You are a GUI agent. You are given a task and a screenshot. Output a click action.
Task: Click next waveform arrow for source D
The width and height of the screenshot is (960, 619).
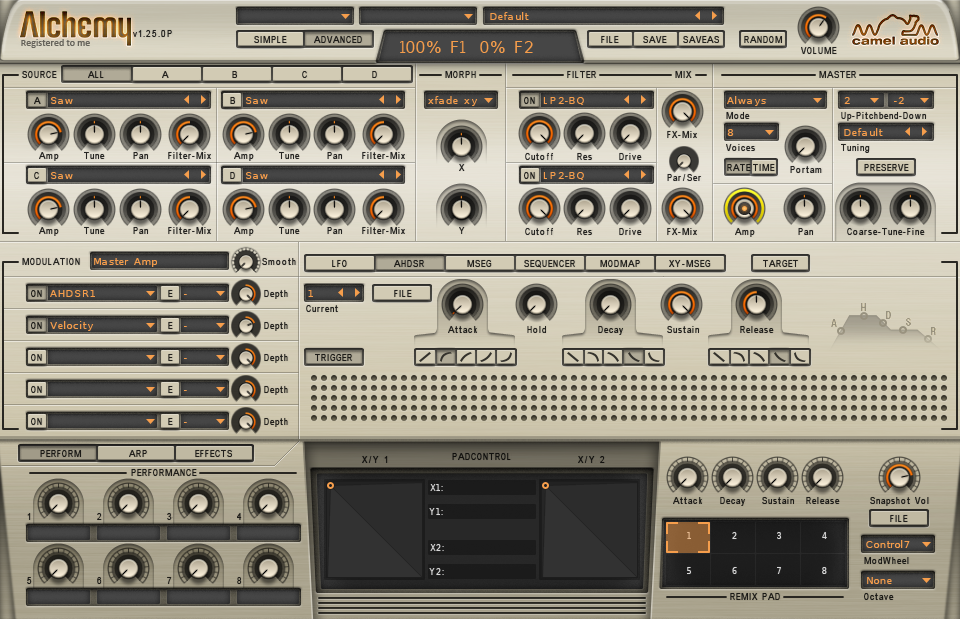coord(399,175)
